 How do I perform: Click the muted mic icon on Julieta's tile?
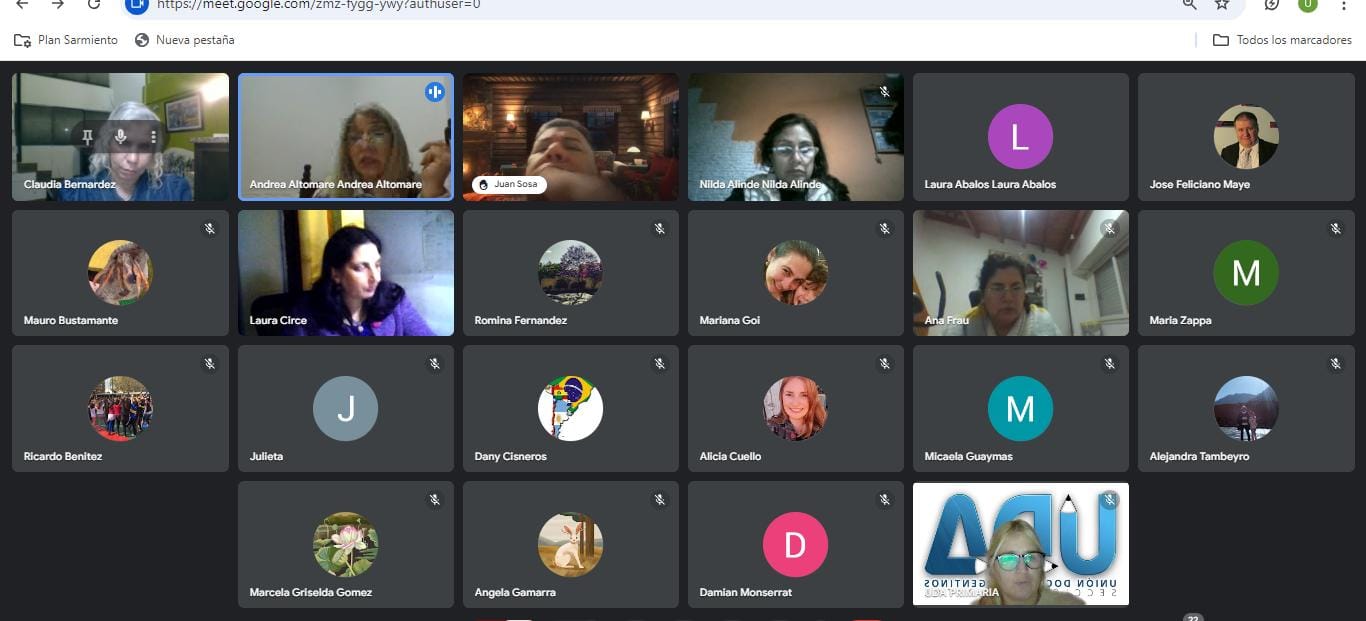[x=434, y=364]
